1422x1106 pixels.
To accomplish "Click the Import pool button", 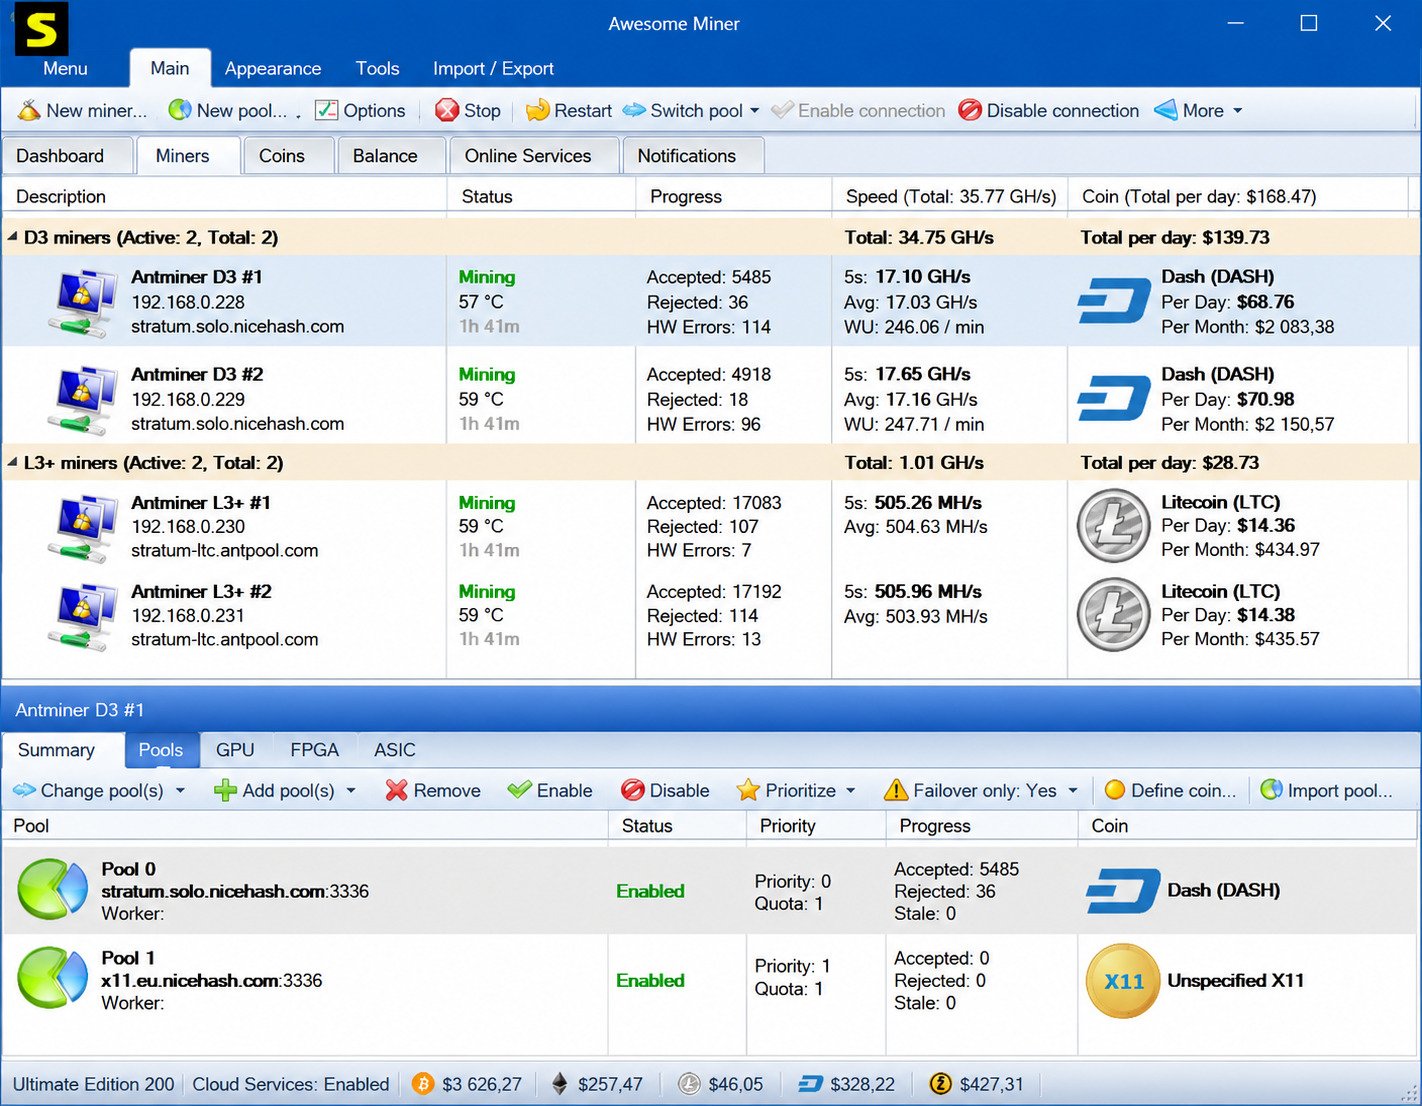I will tap(1326, 790).
